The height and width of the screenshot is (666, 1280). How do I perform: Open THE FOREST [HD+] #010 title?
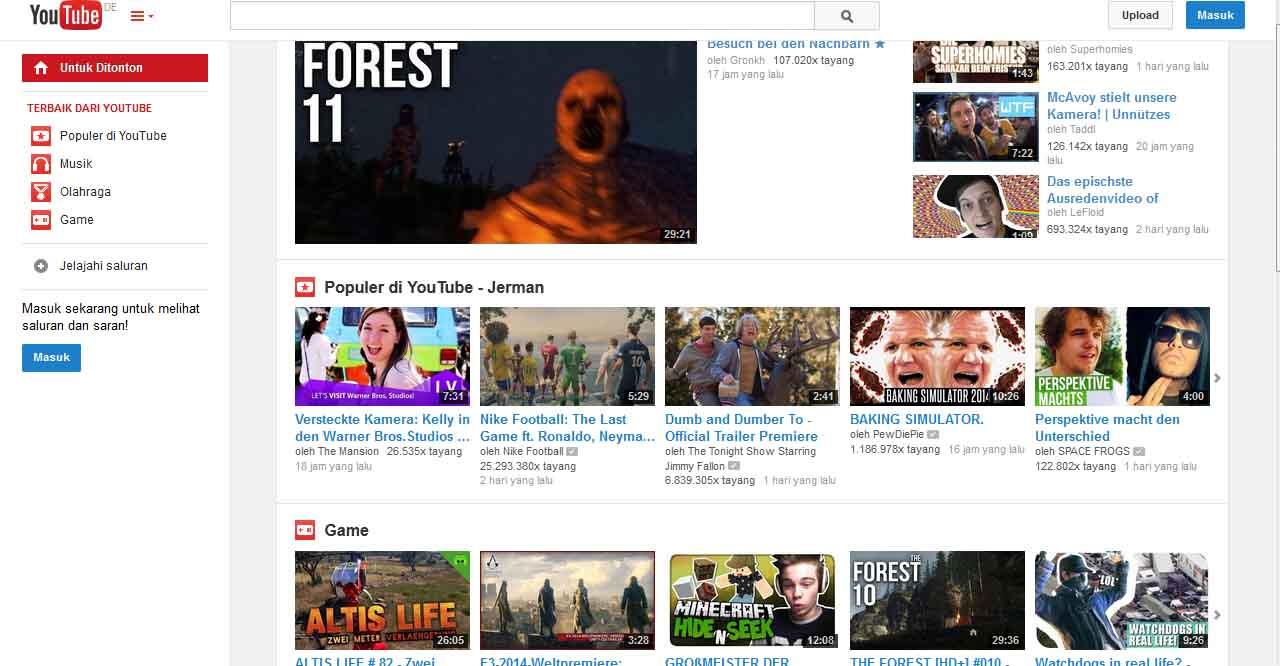click(929, 661)
